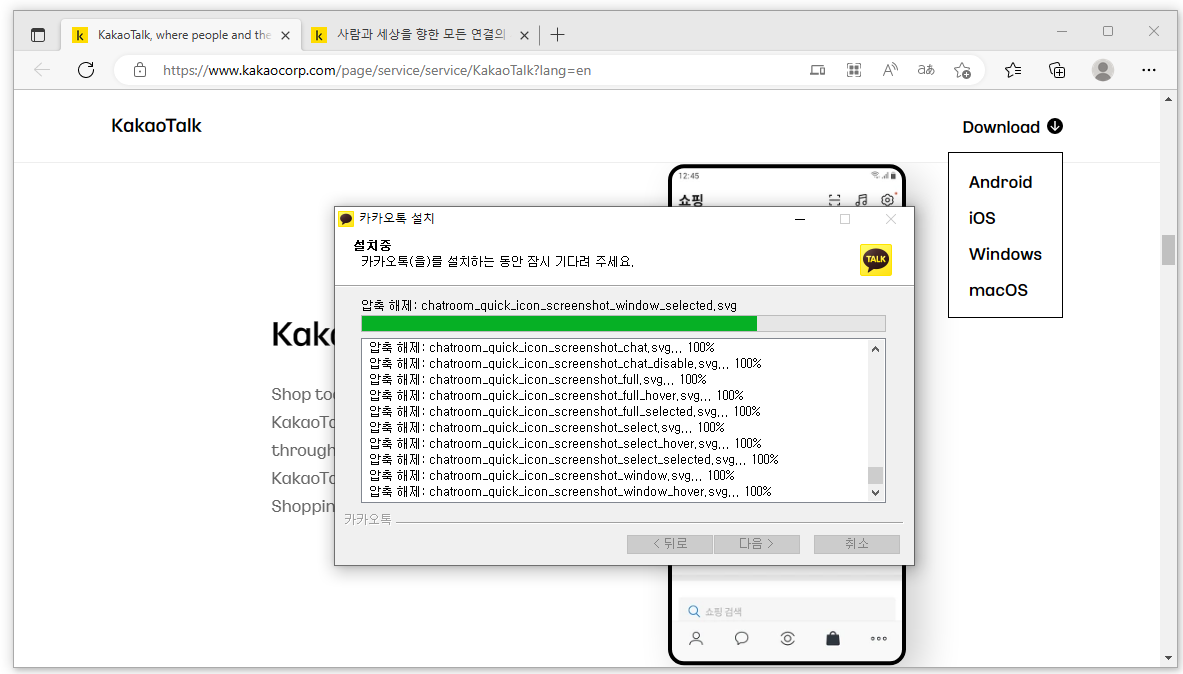Click the browser page scrollbar thumb
1183x674 pixels.
(1168, 250)
